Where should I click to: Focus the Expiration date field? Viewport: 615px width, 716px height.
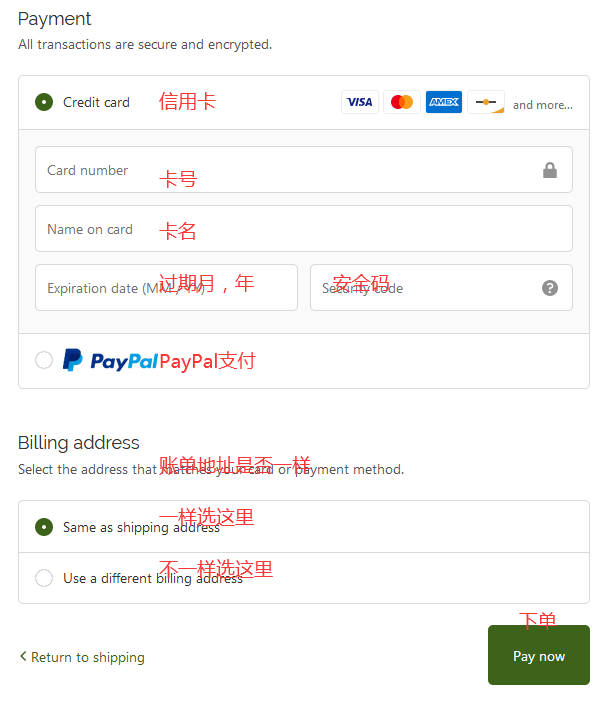[x=166, y=287]
